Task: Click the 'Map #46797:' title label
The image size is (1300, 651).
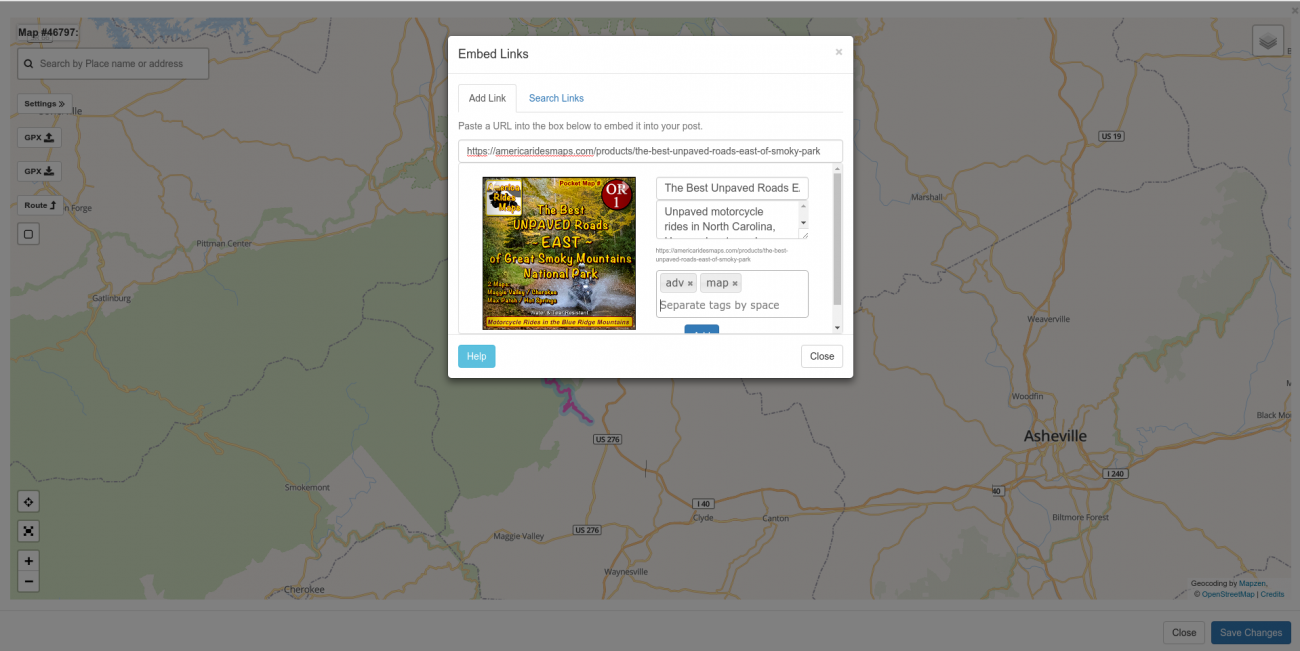Action: pos(48,32)
